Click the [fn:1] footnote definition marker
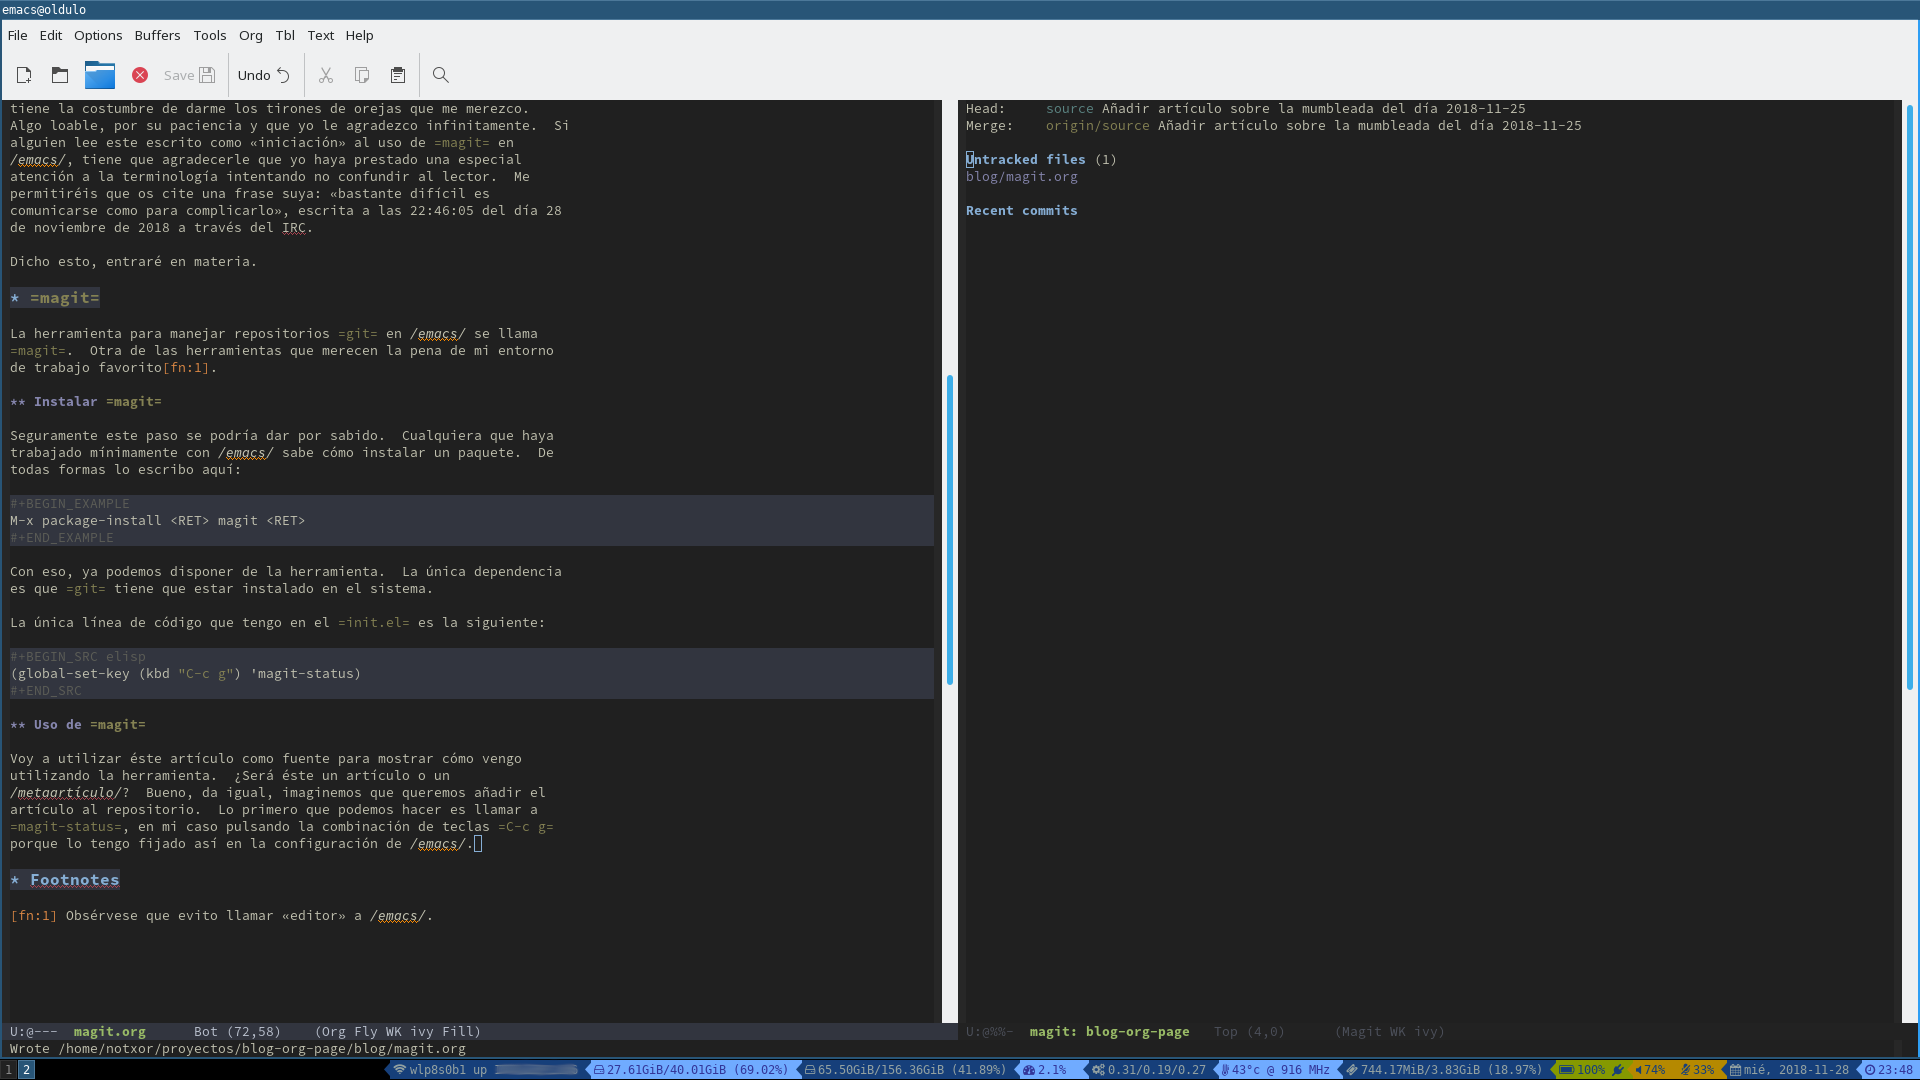The image size is (1920, 1080). pyautogui.click(x=34, y=916)
